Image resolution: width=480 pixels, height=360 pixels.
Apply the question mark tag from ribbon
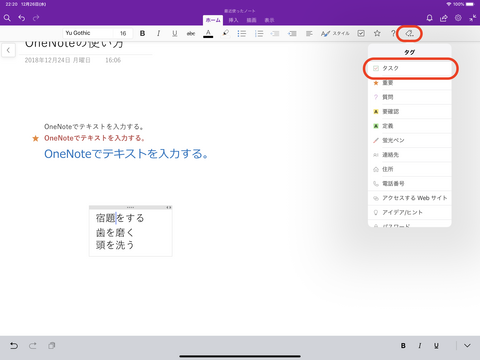coord(393,33)
